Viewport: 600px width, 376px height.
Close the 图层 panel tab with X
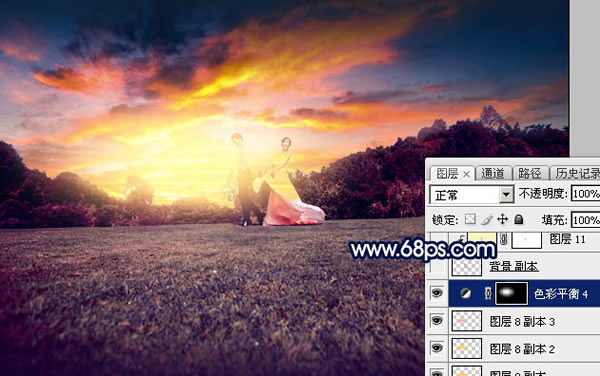coord(466,174)
